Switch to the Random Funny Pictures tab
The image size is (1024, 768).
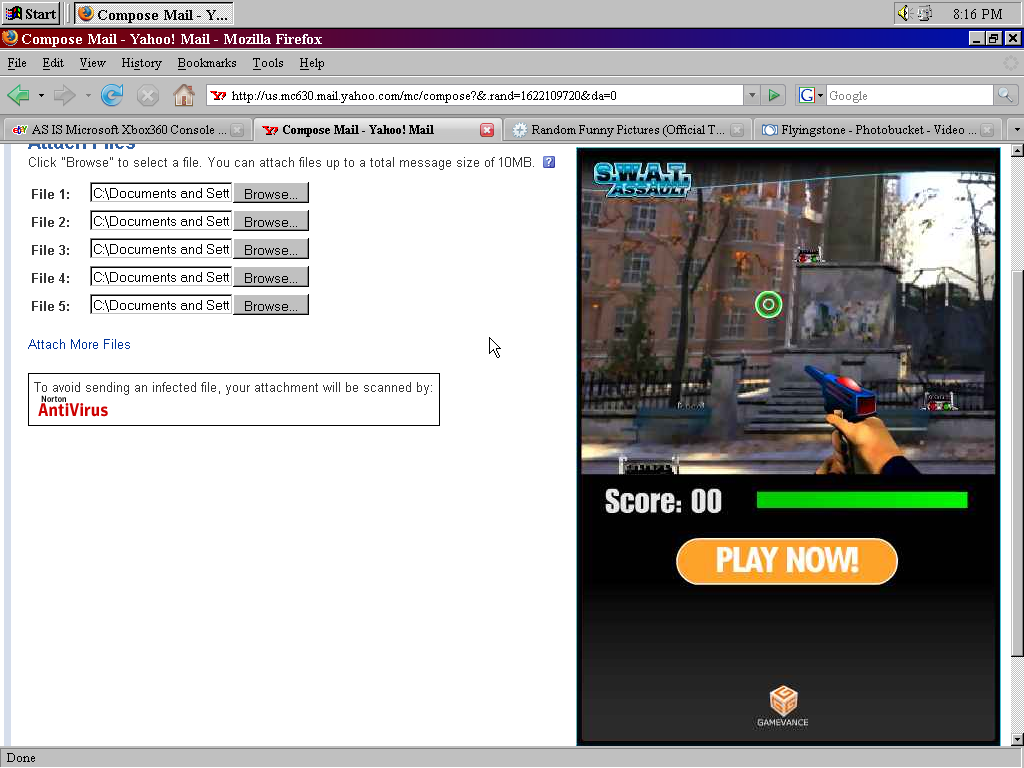click(627, 130)
